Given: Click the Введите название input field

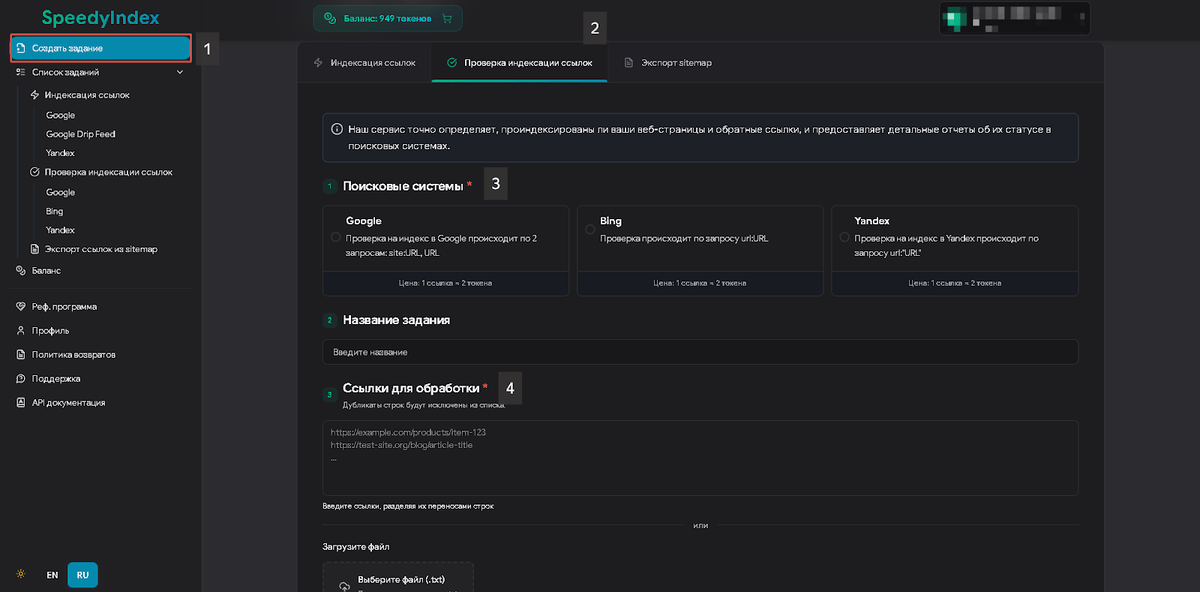Looking at the screenshot, I should click(x=700, y=352).
